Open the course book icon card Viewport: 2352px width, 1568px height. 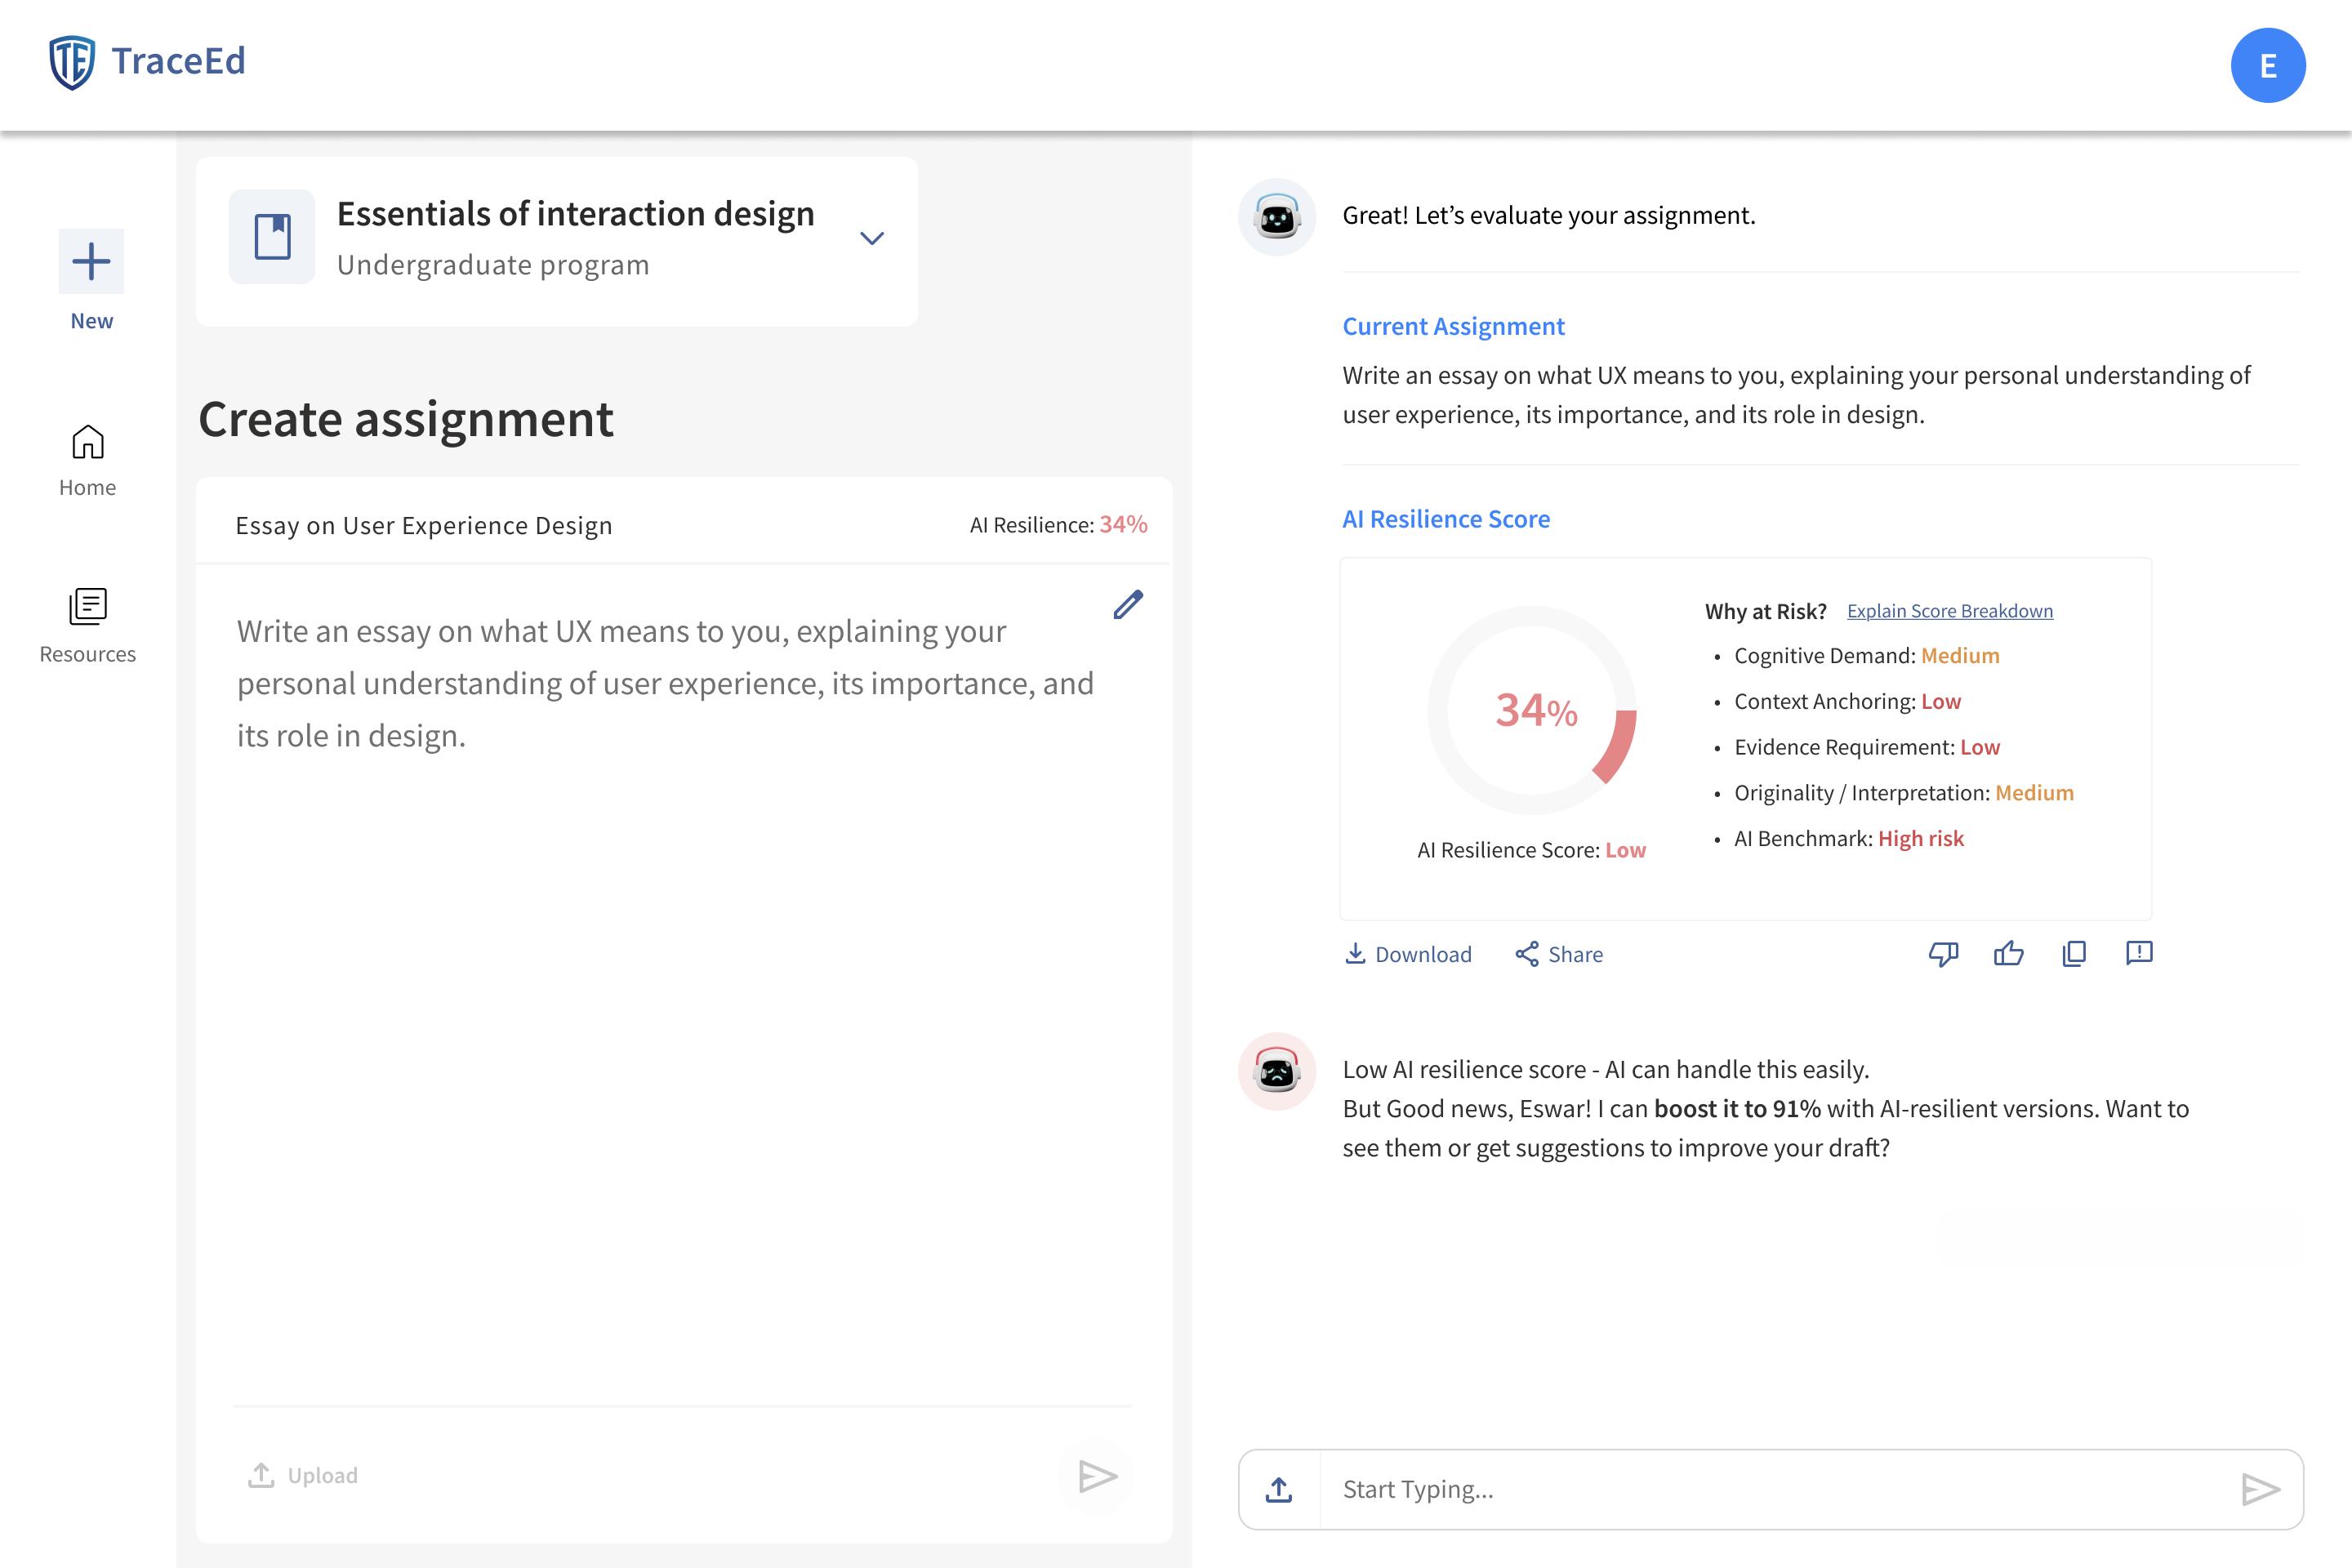(x=272, y=237)
